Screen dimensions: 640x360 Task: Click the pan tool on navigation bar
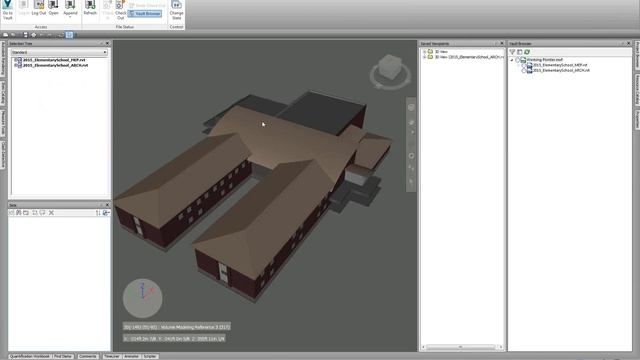tap(411, 123)
